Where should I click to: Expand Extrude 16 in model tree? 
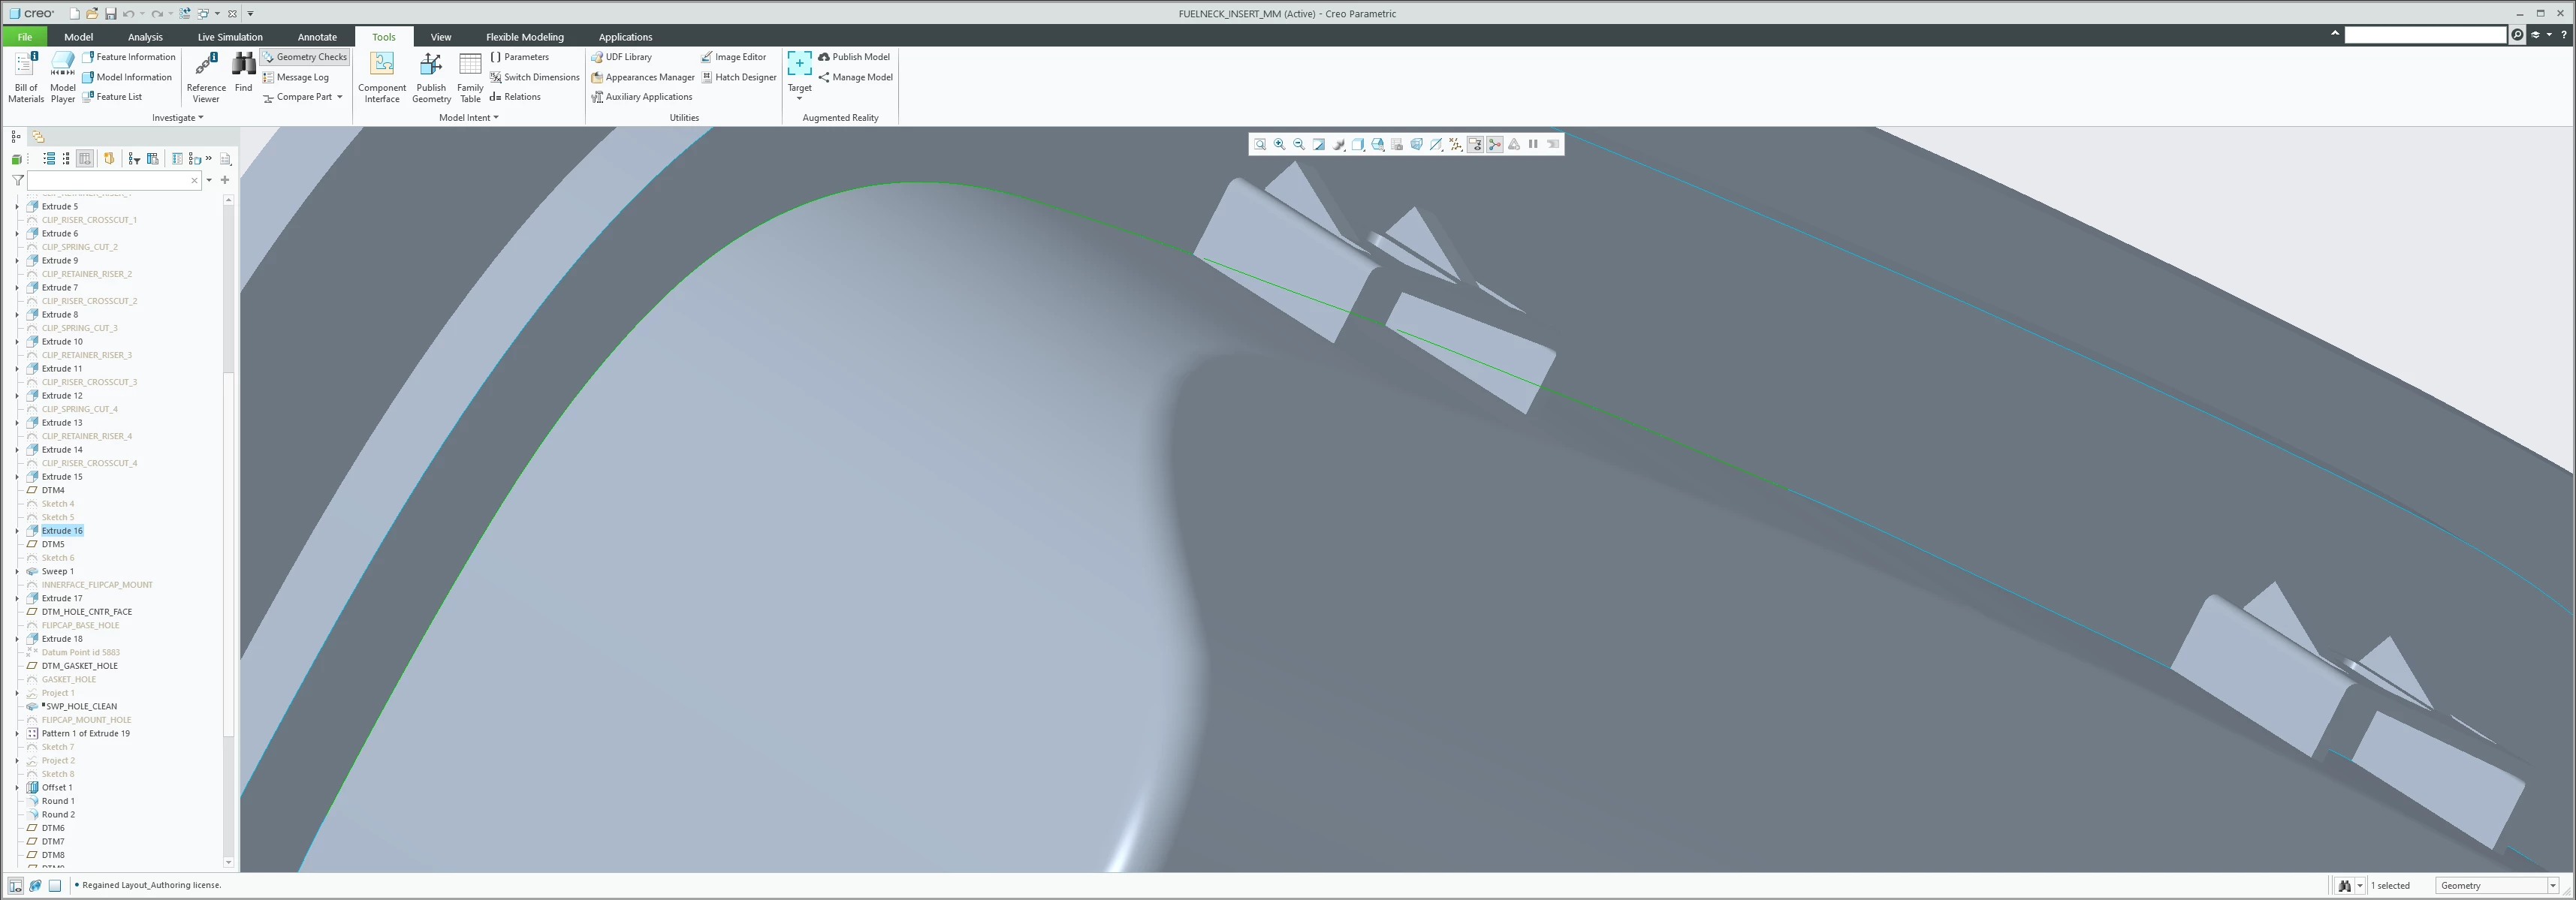pyautogui.click(x=17, y=531)
